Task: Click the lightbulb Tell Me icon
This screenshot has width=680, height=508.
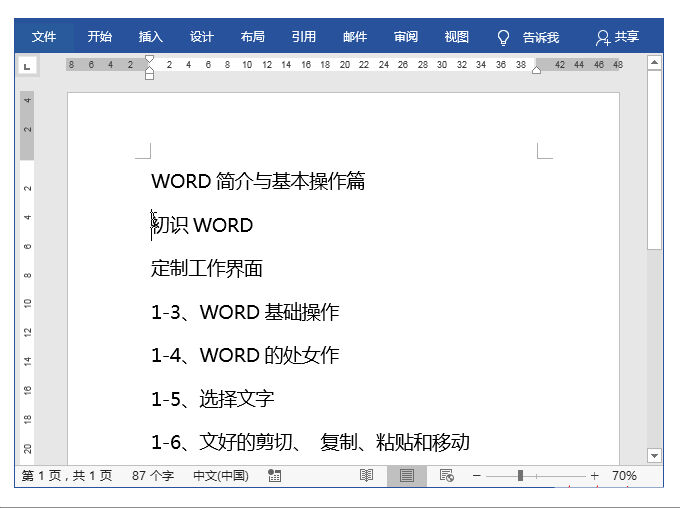Action: click(503, 37)
